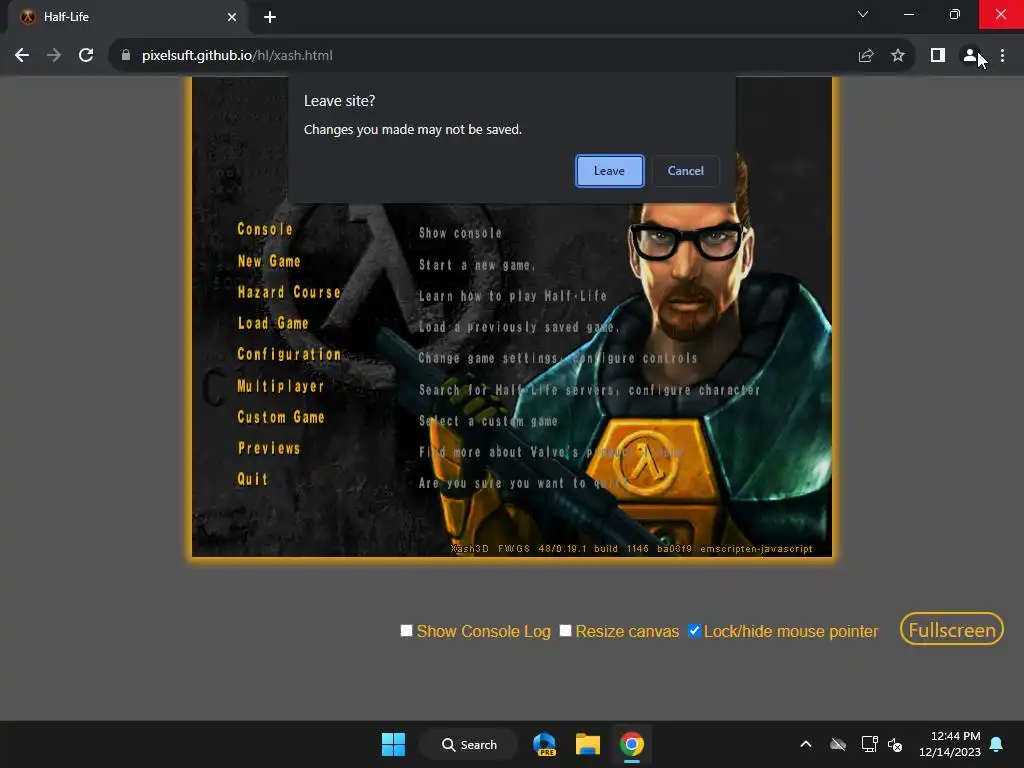Viewport: 1024px width, 768px height.
Task: Open Hazard Course menu item
Action: click(289, 292)
